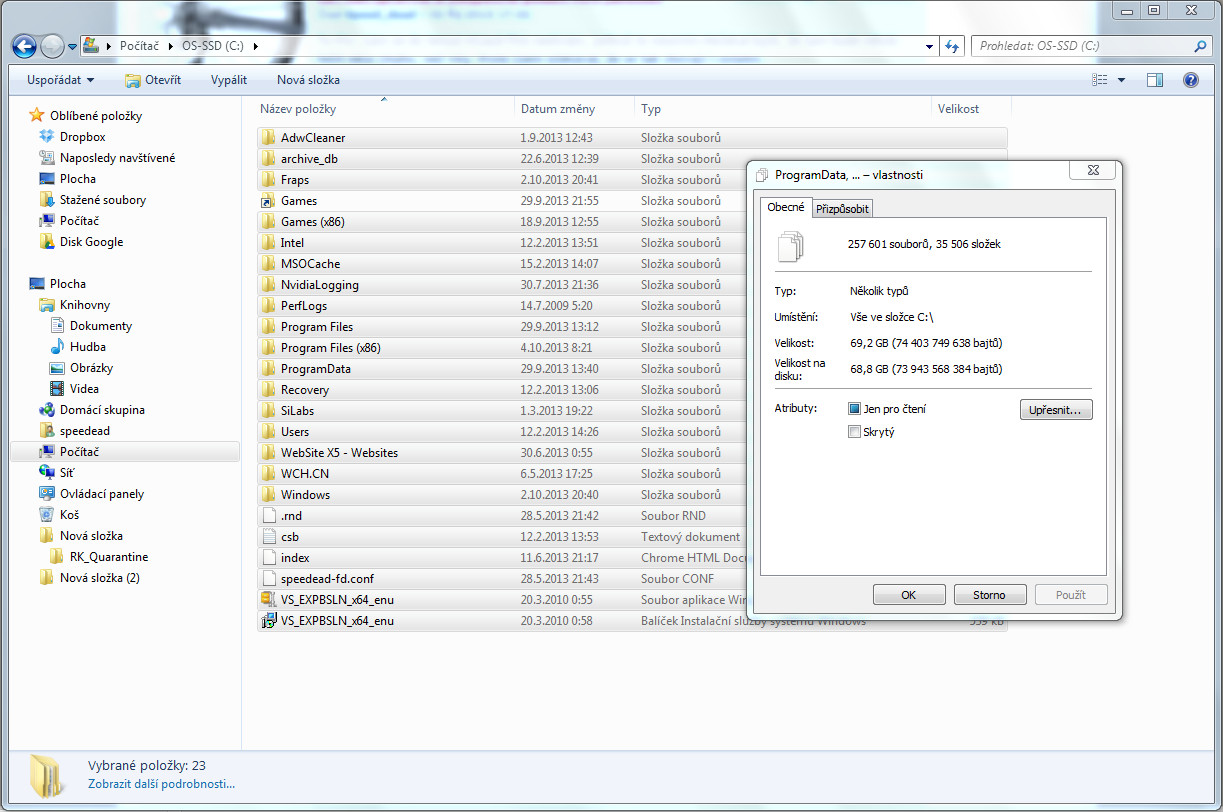Click Nová složka in toolbar
This screenshot has width=1223, height=812.
point(308,80)
